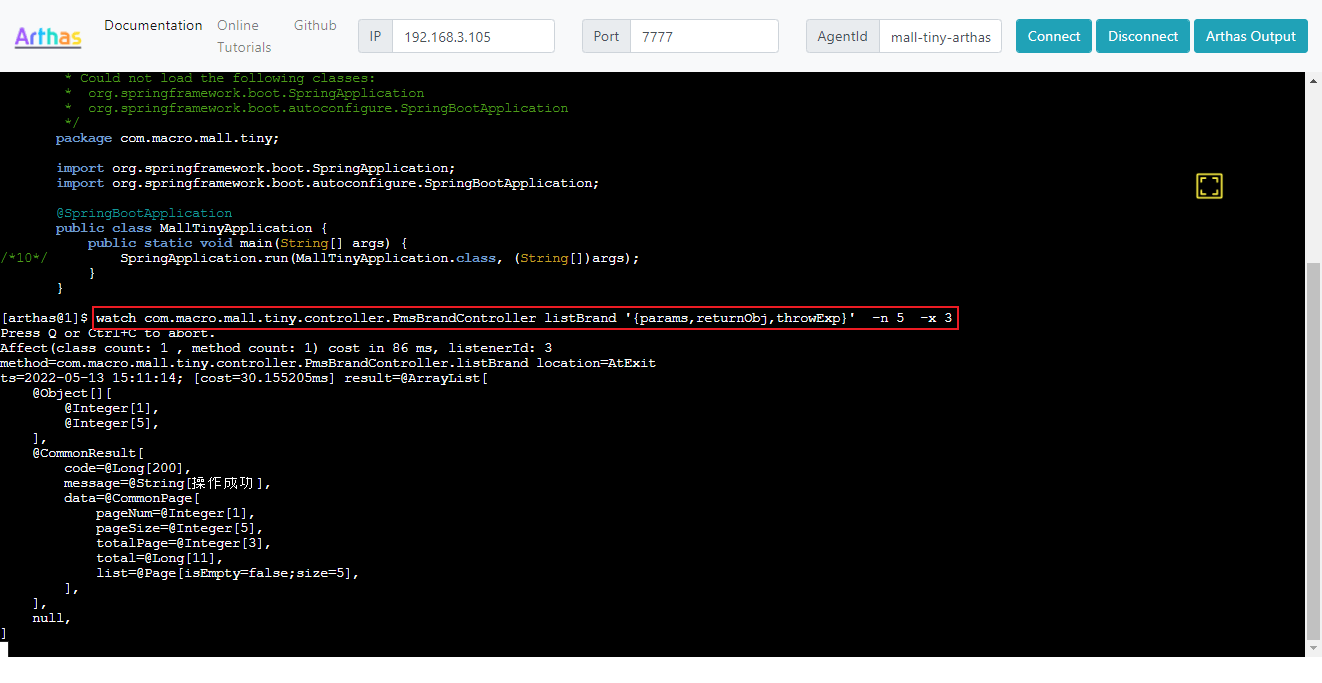Viewport: 1322px width, 683px height.
Task: Click the Arthas logo
Action: tap(48, 37)
